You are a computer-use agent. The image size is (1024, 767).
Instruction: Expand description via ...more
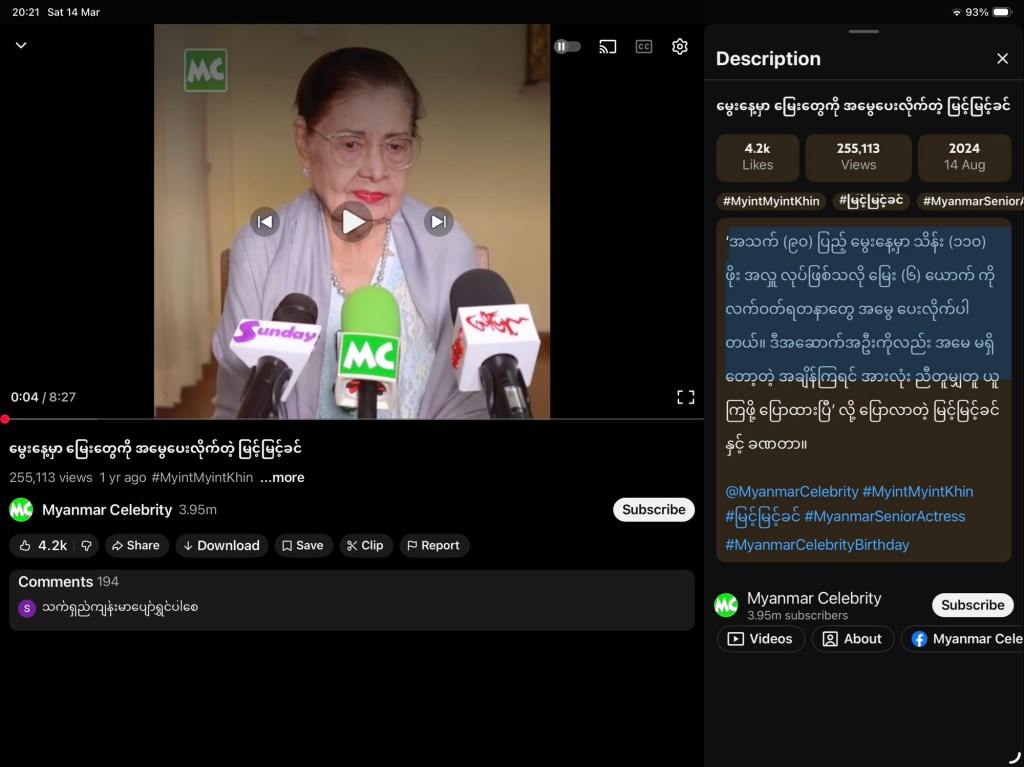click(x=282, y=478)
